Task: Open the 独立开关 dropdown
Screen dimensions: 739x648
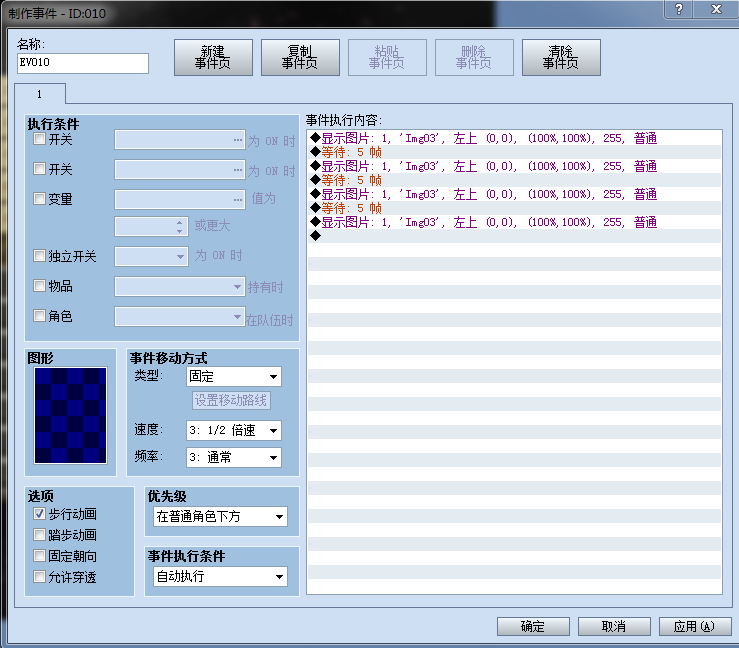Action: tap(151, 256)
